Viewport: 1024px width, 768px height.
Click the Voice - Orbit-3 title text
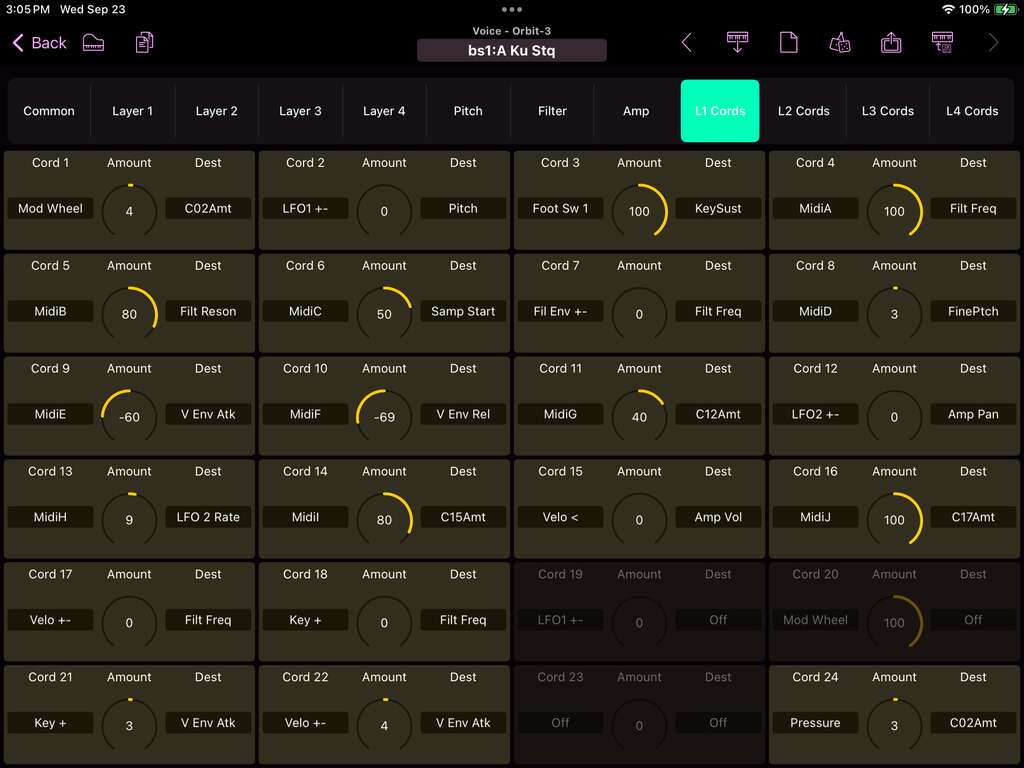coord(512,31)
